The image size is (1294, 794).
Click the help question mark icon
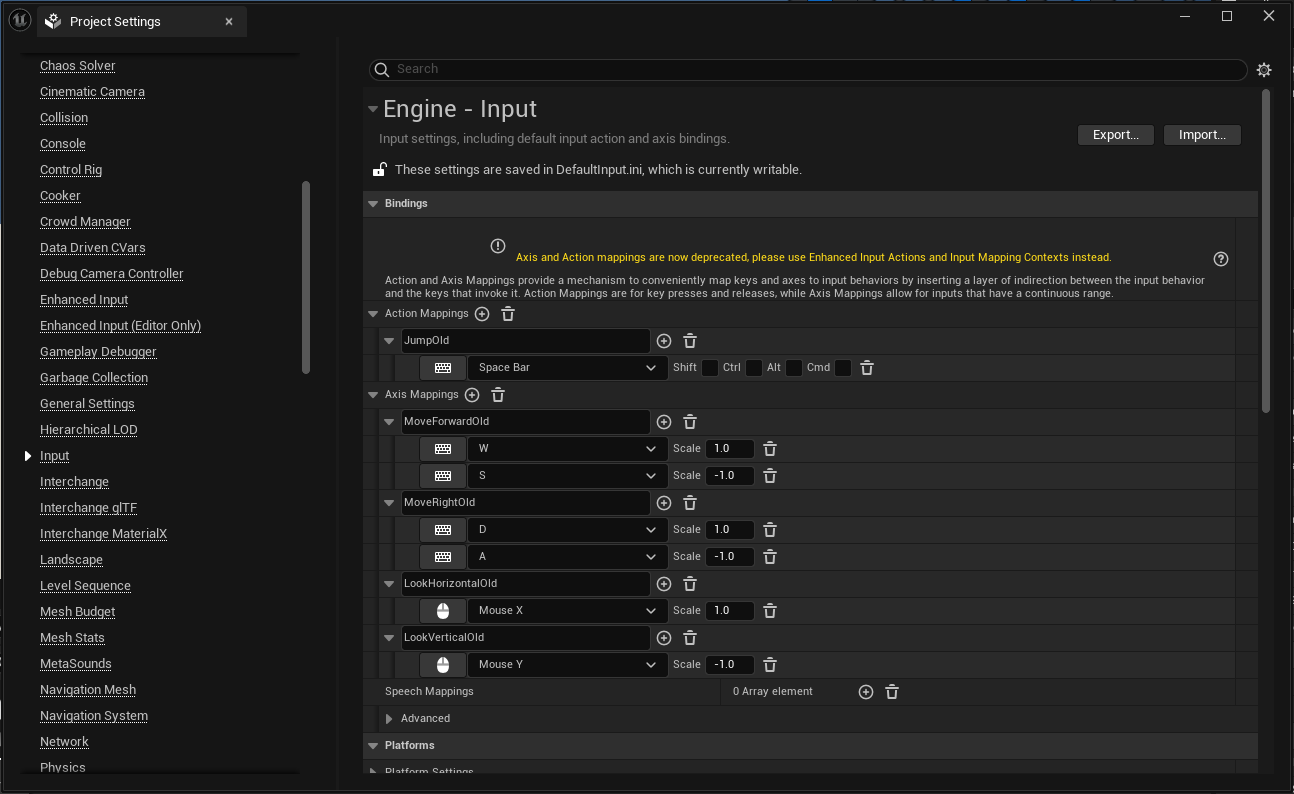click(x=1221, y=259)
